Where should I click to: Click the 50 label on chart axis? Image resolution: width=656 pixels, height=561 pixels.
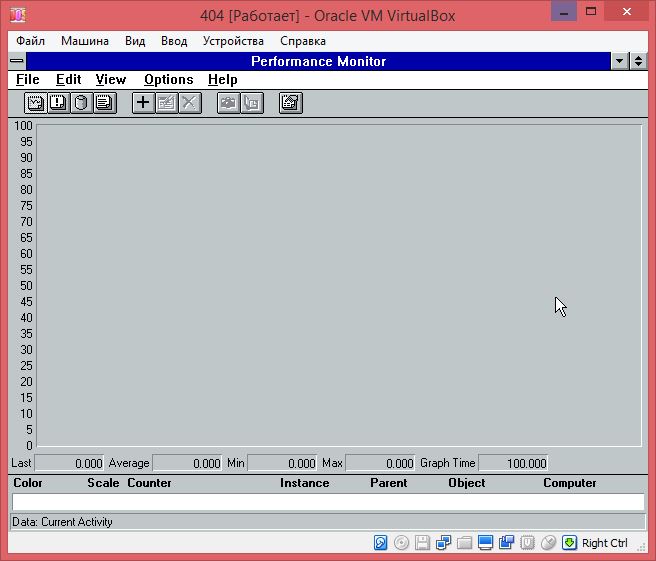tap(26, 286)
